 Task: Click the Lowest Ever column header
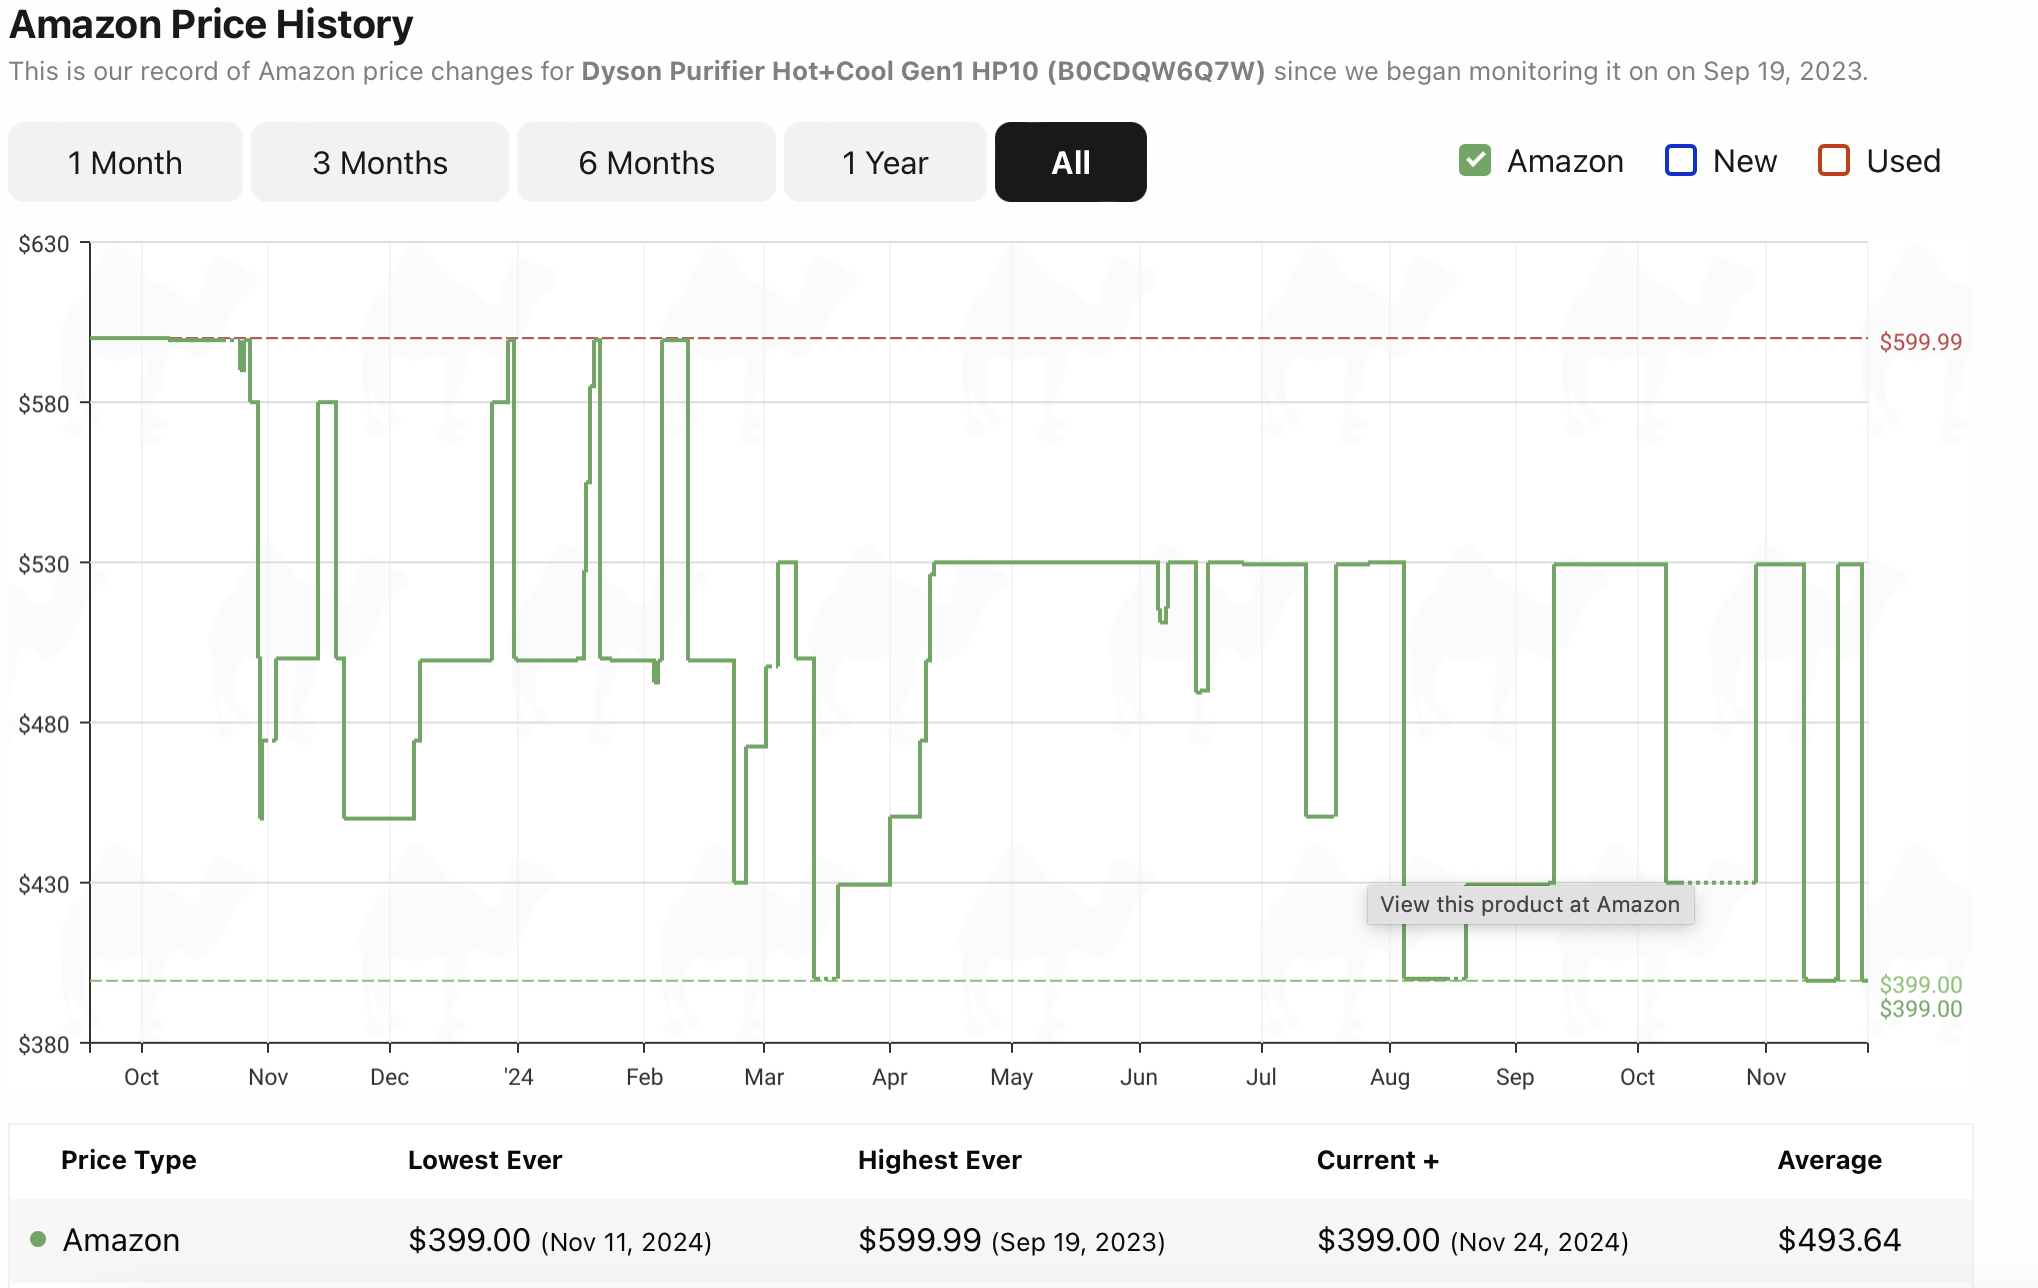pos(485,1160)
